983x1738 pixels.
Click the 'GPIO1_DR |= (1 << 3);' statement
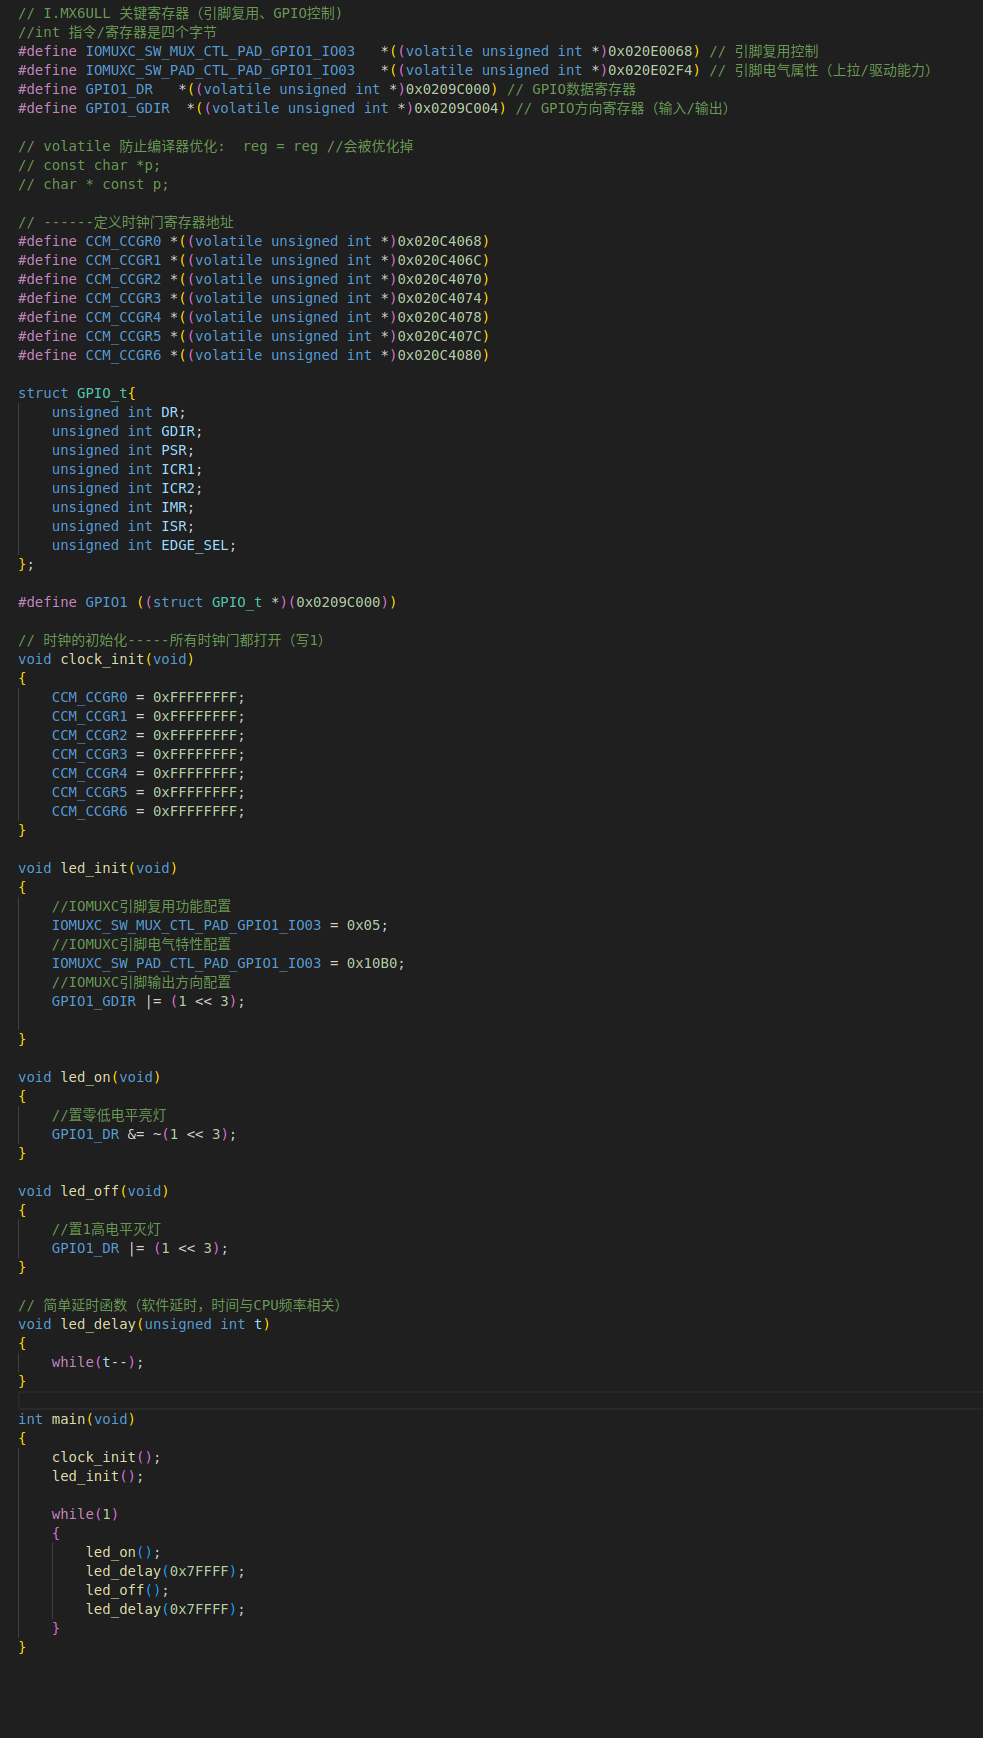(x=140, y=1248)
